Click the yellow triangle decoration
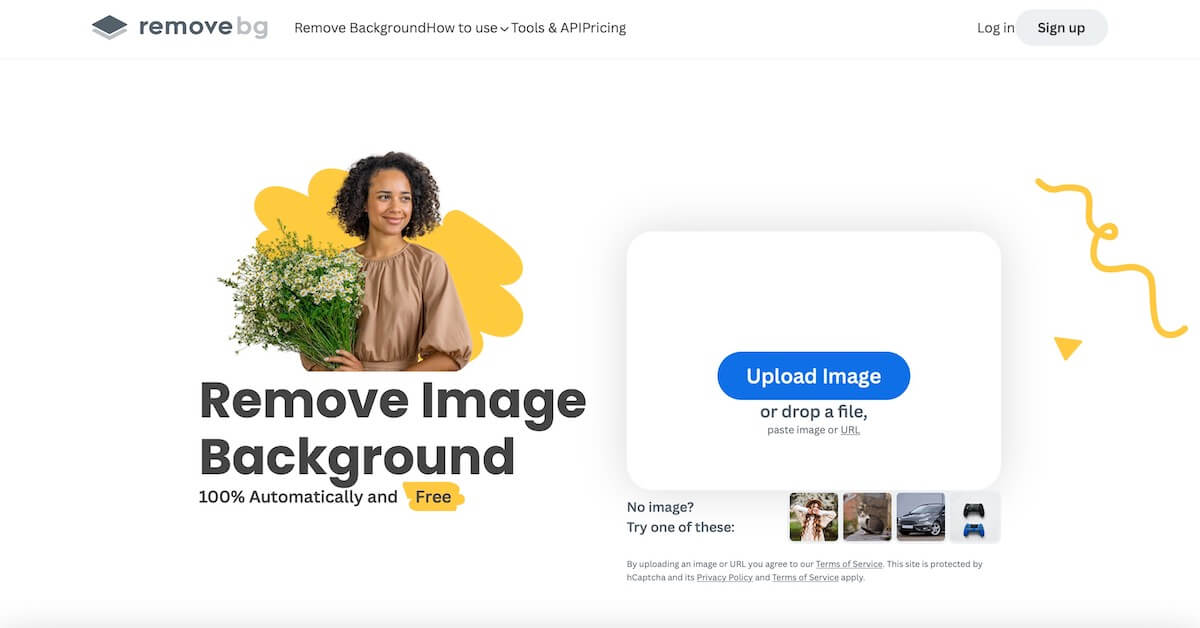1200x628 pixels. (1067, 347)
